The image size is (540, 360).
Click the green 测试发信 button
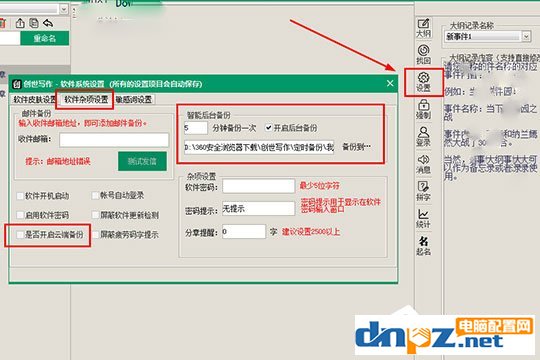[142, 161]
